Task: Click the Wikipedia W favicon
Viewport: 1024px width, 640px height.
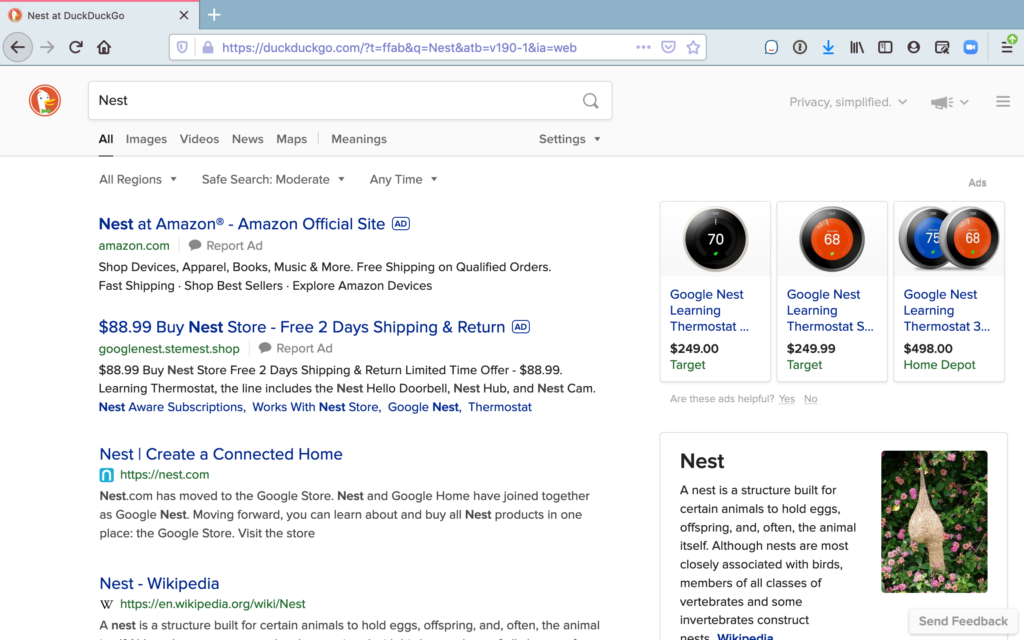Action: 106,604
